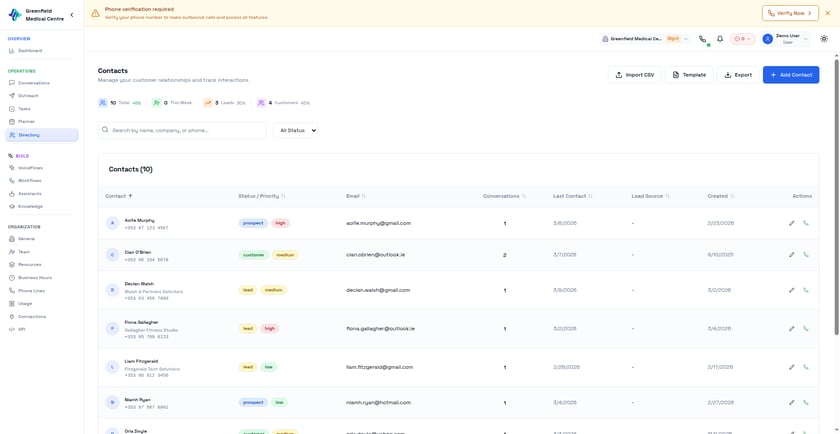Dismiss the phone verification banner
Viewport: 840px width, 434px height.
[828, 13]
